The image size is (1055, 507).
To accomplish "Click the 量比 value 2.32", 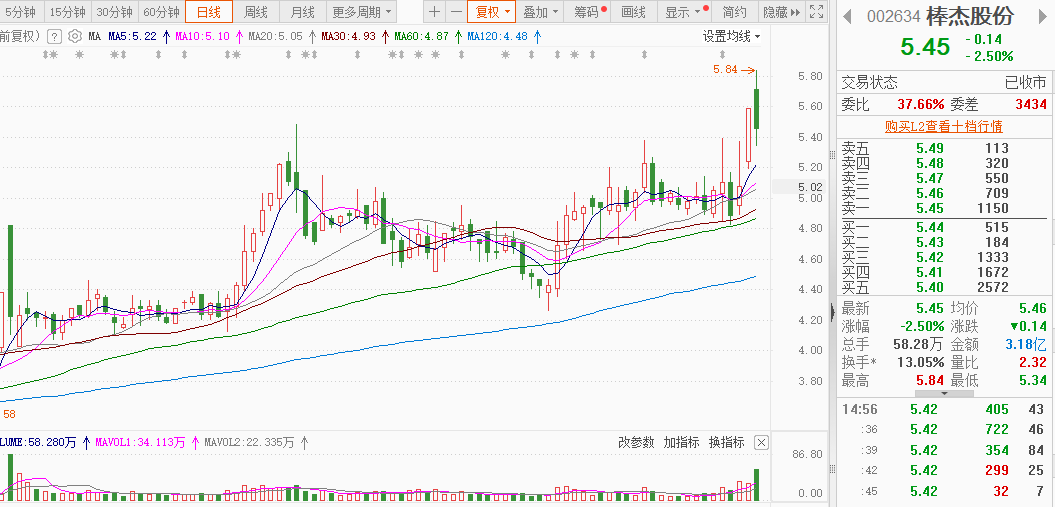I will pyautogui.click(x=1033, y=362).
